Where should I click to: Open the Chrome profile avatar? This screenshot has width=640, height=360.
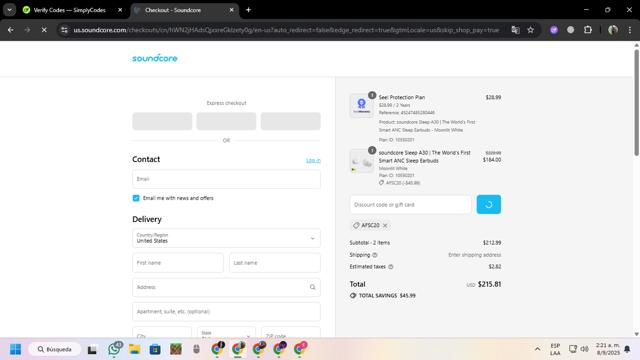(613, 30)
